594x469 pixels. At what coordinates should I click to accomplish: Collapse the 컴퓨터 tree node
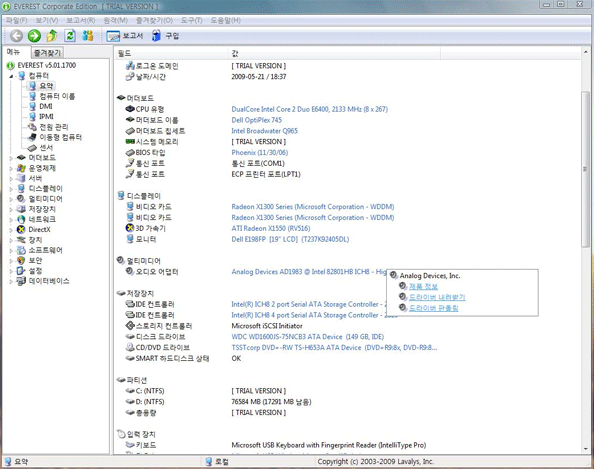[11, 76]
